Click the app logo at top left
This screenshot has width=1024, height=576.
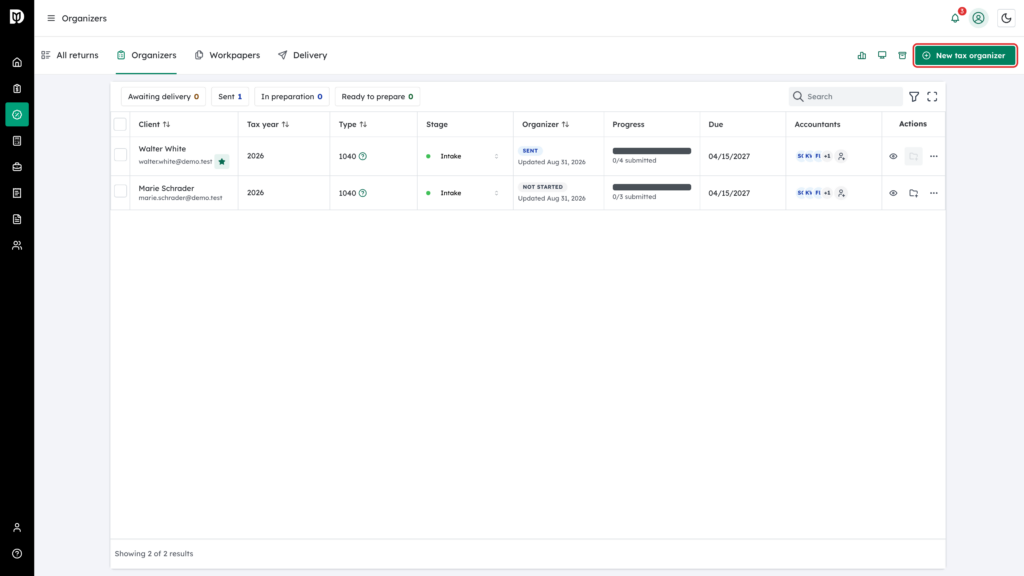(17, 16)
